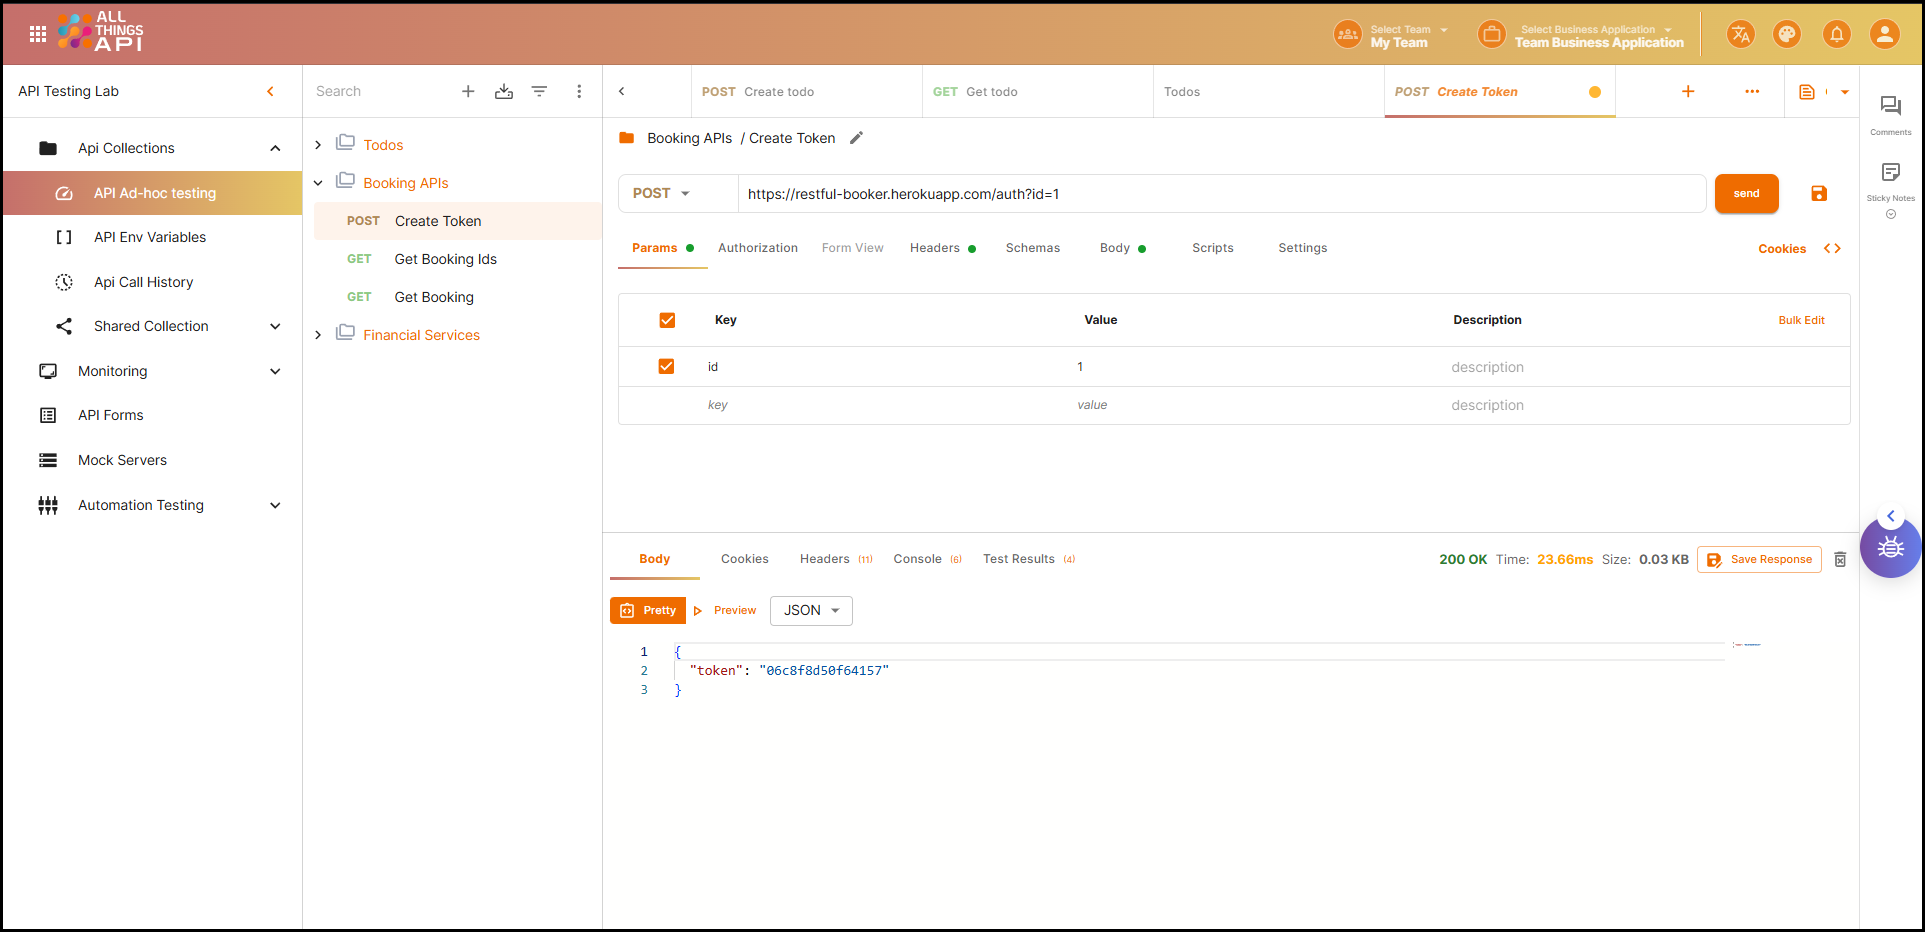The image size is (1925, 932).
Task: Open the theme palette icon in header
Action: click(1786, 35)
